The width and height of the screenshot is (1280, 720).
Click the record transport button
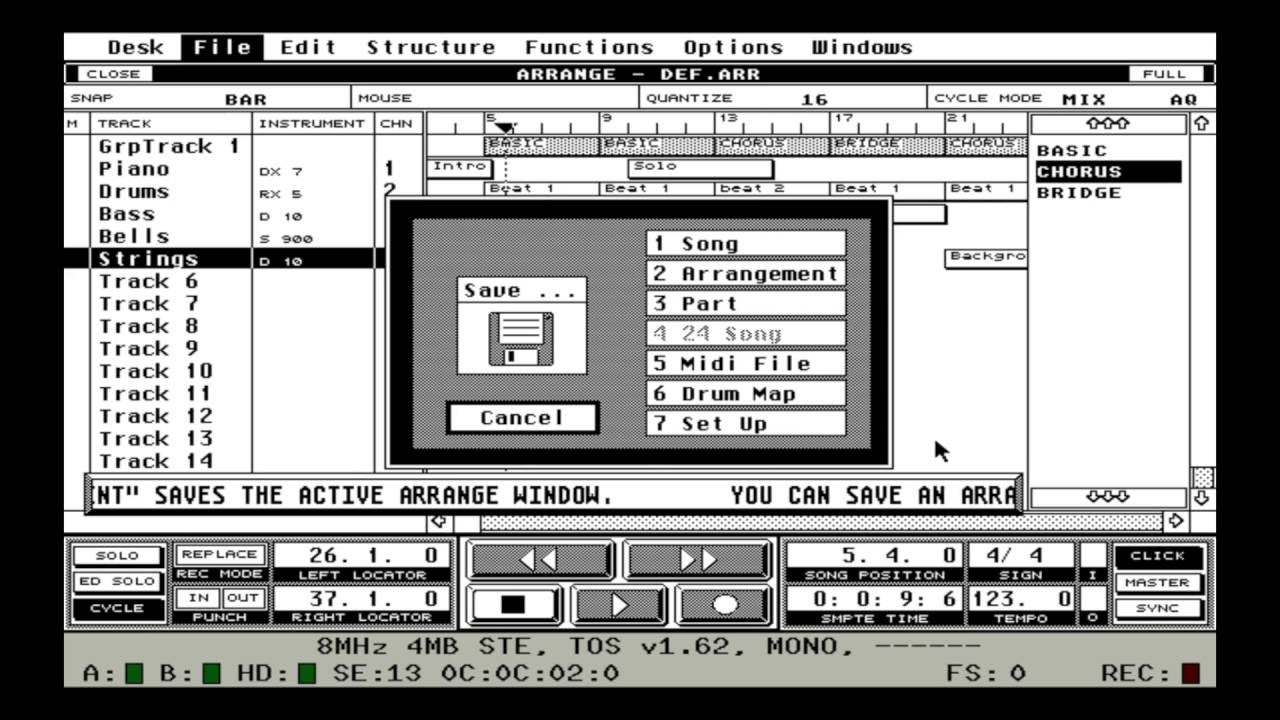[724, 605]
